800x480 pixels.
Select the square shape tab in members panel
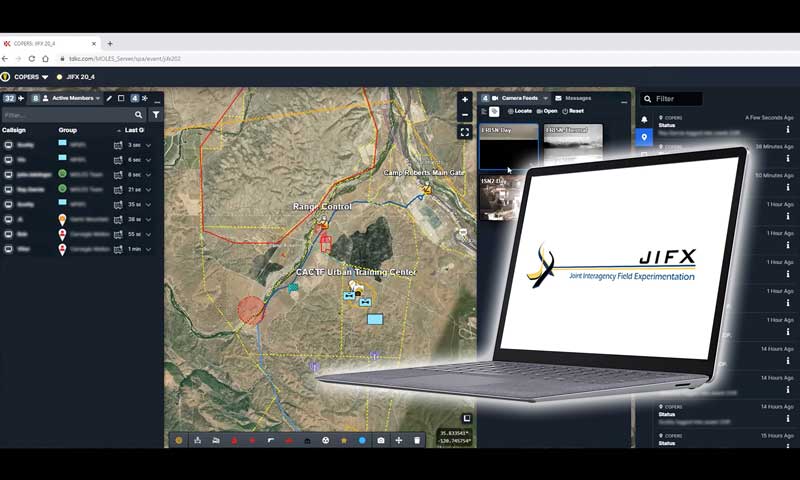click(x=121, y=98)
